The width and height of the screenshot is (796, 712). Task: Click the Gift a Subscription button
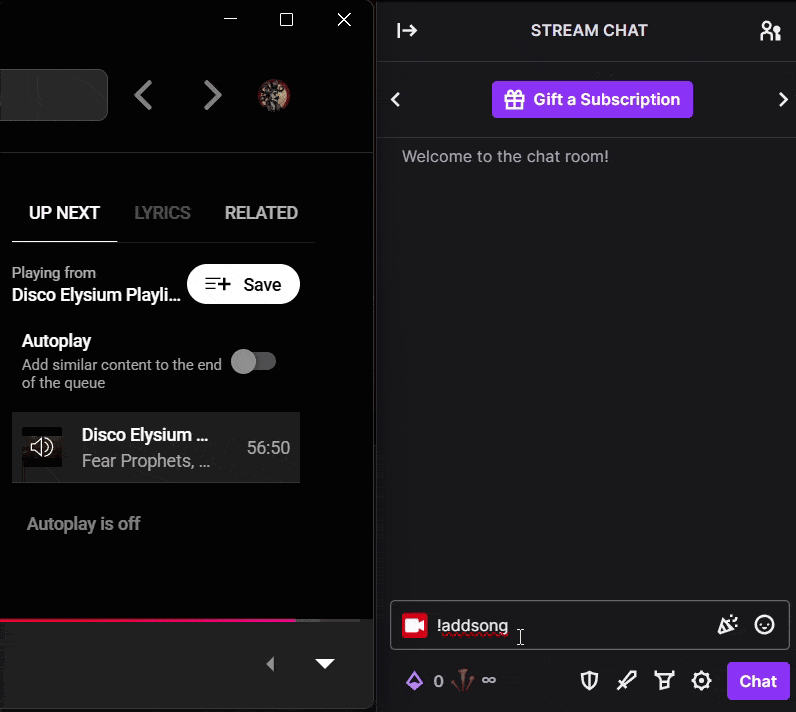coord(592,99)
